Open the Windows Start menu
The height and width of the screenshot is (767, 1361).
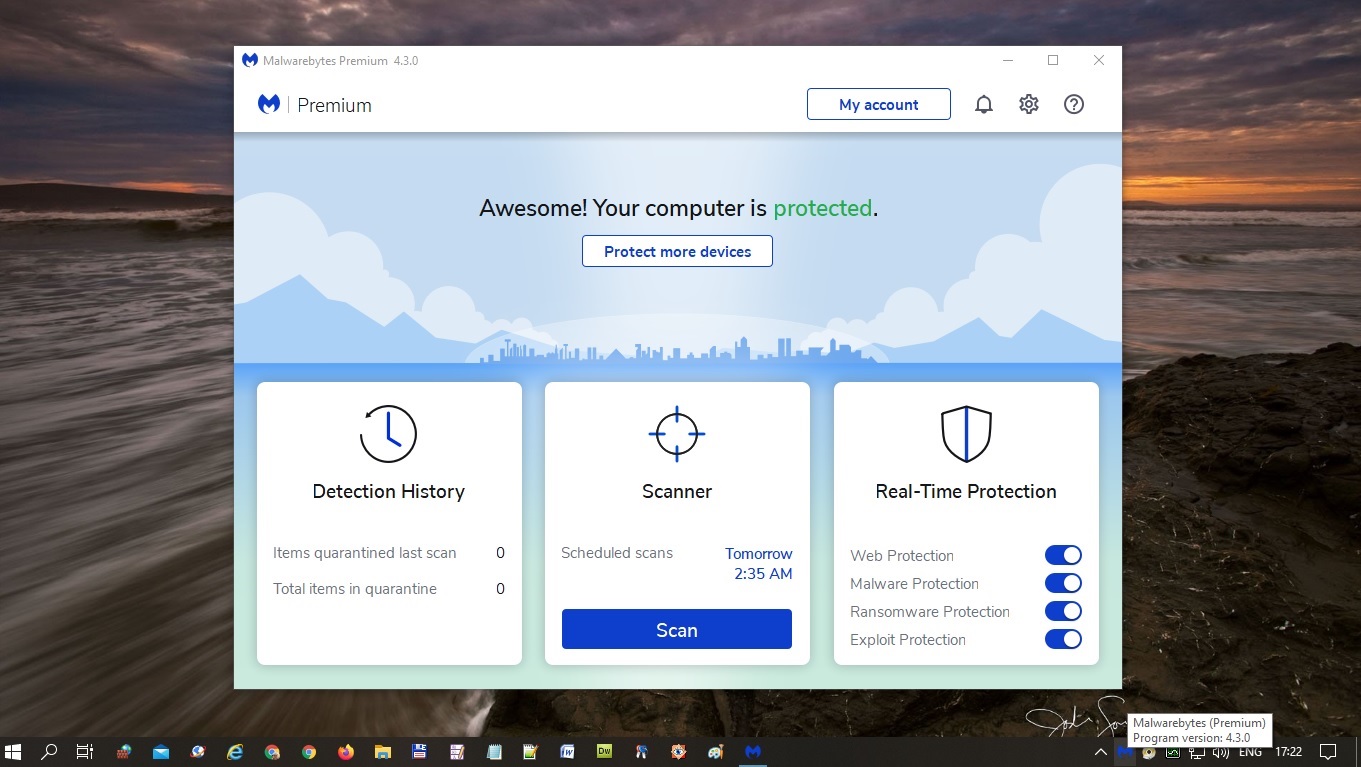[14, 751]
